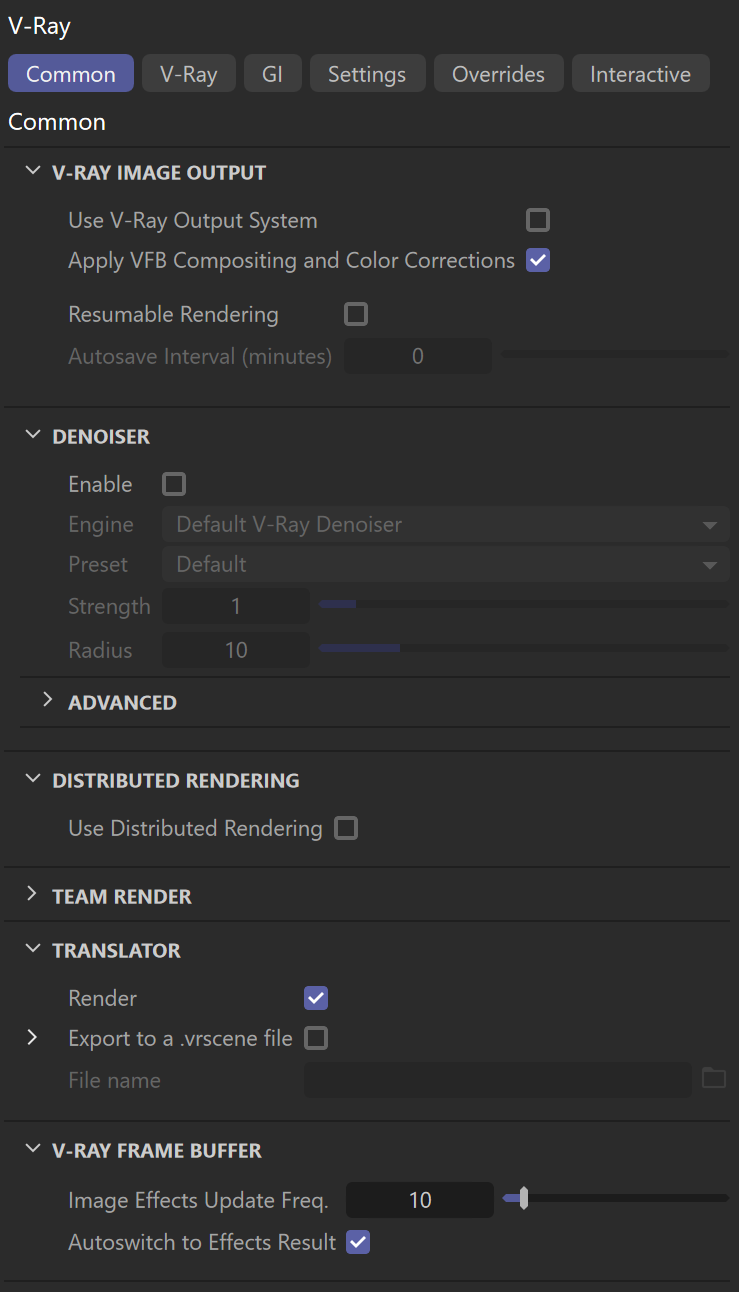Expand the Advanced denoiser settings
This screenshot has height=1292, width=739.
pyautogui.click(x=47, y=701)
